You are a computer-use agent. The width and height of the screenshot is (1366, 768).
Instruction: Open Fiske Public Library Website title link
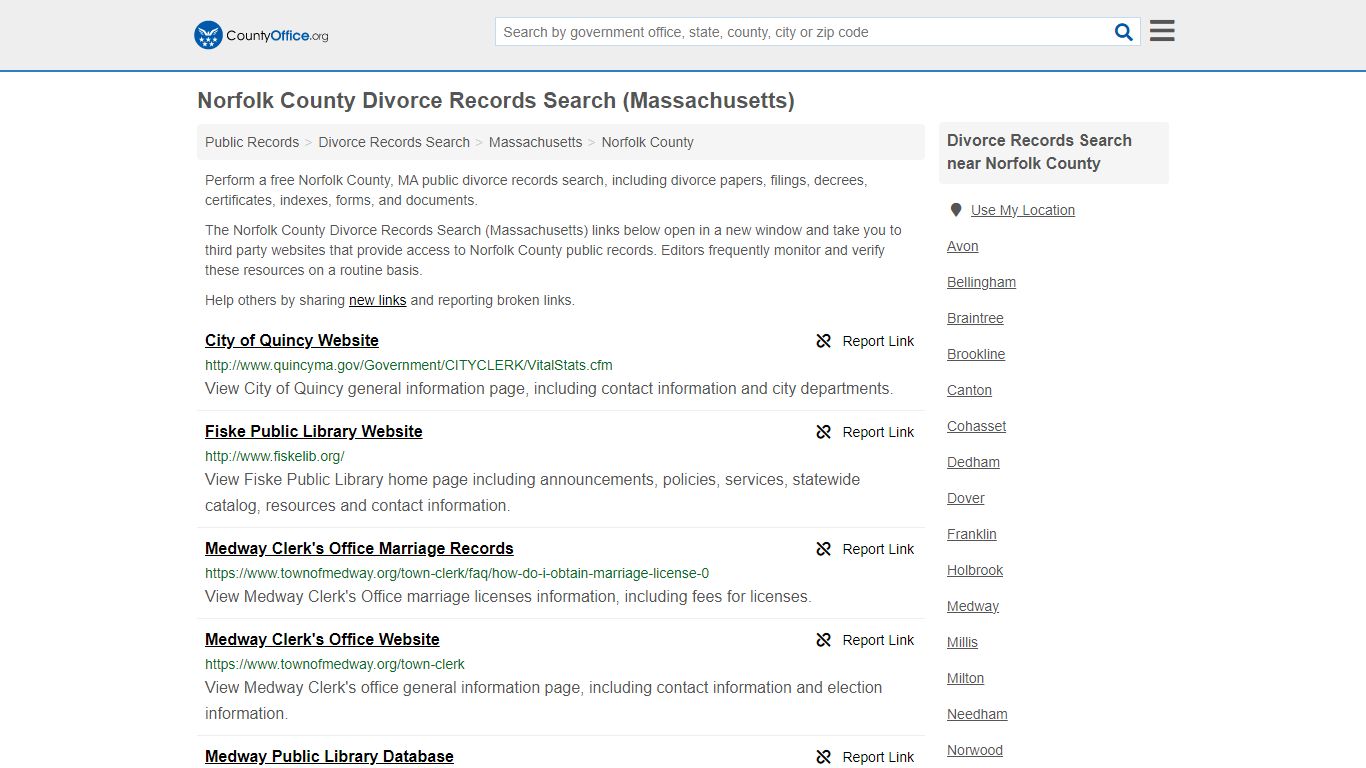[x=314, y=431]
